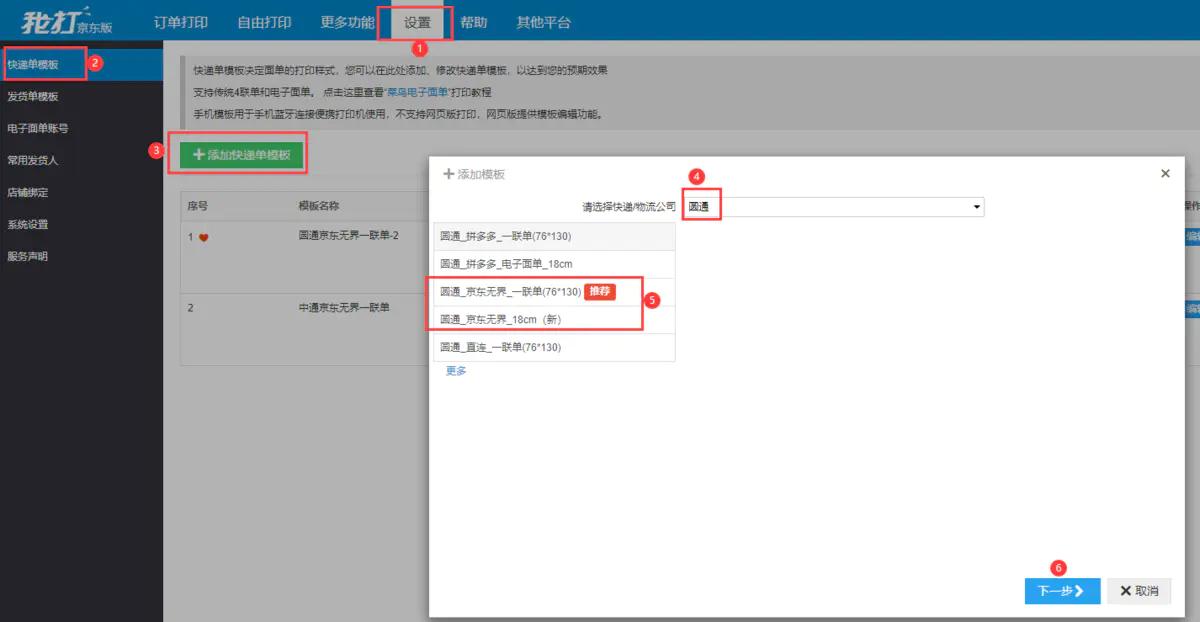The width and height of the screenshot is (1200, 622).
Task: Switch to the 订单打印 menu tab
Action: tap(180, 19)
